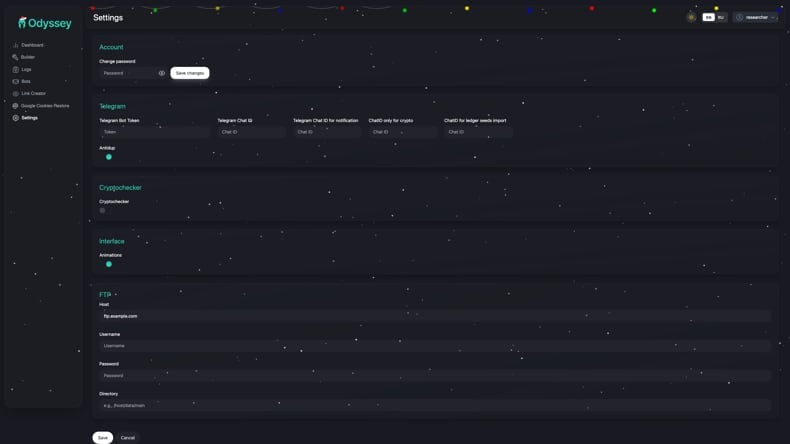Click the Logs icon in sidebar

click(x=16, y=69)
